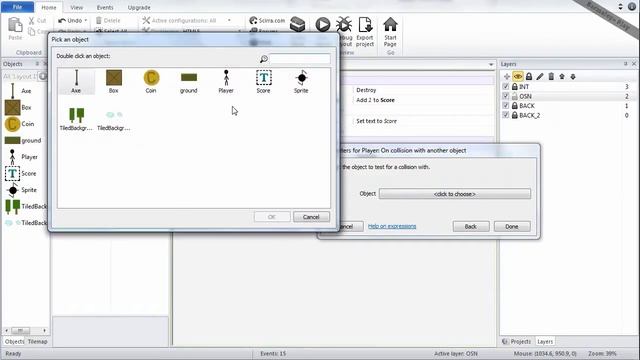Image resolution: width=640 pixels, height=360 pixels.
Task: Click the Set text to Score action
Action: (376, 121)
